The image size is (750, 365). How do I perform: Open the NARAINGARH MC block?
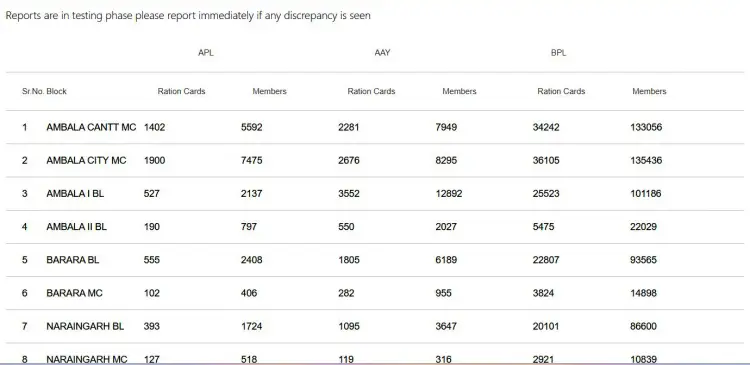(87, 359)
